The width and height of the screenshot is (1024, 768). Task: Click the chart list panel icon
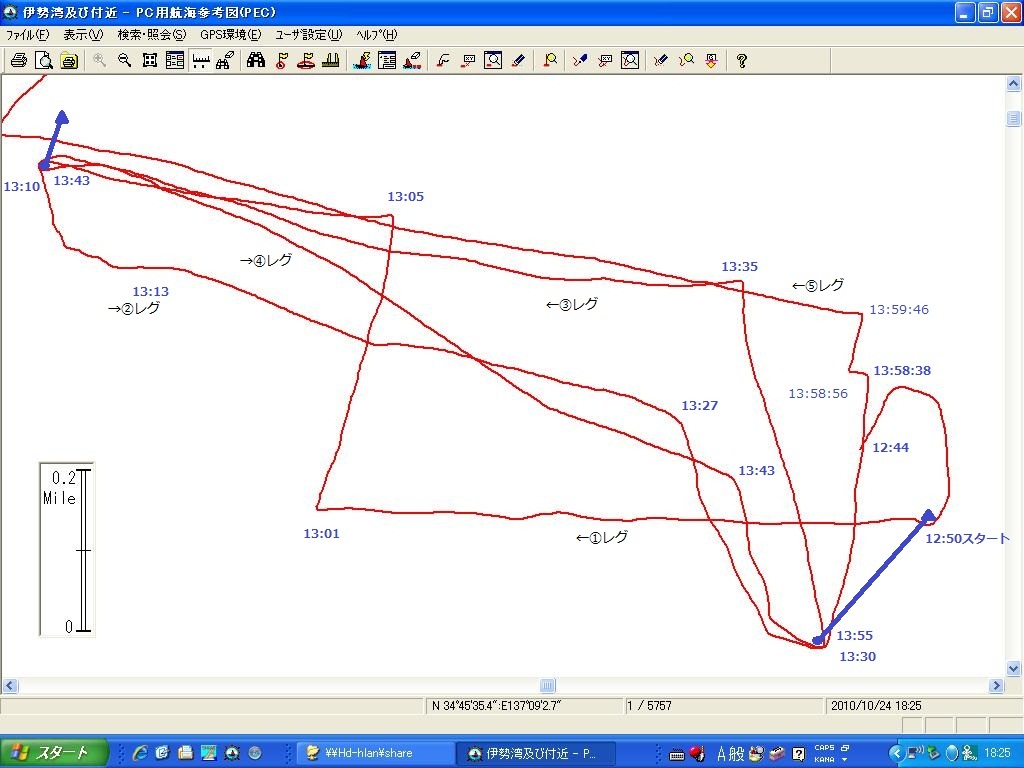(x=174, y=61)
